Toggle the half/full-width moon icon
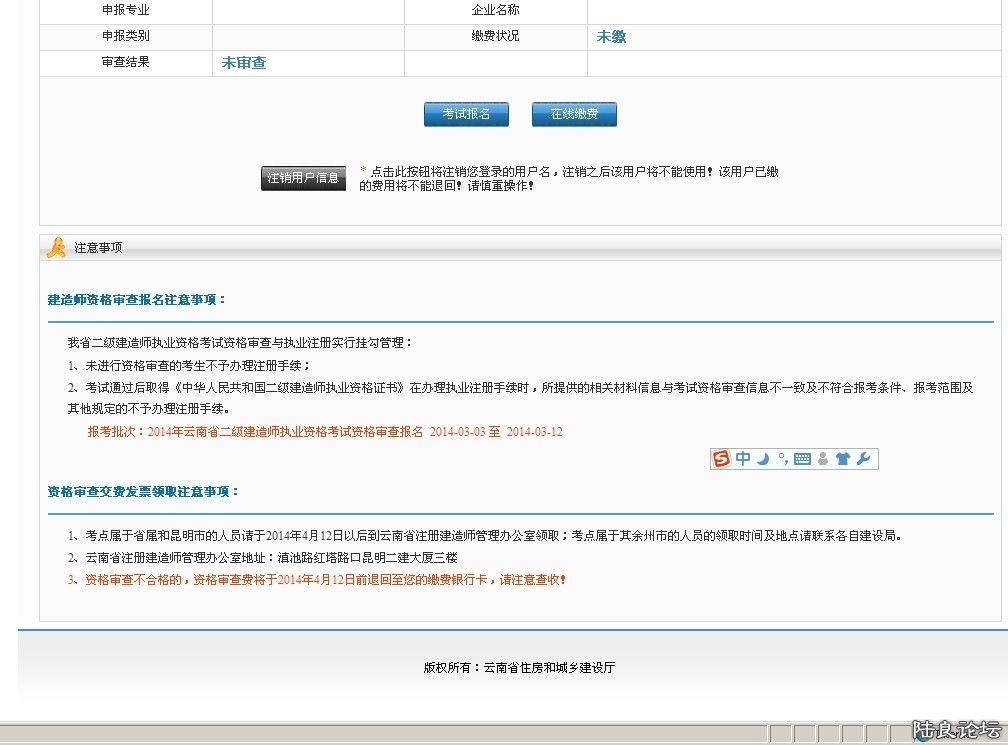The width and height of the screenshot is (1008, 745). (x=762, y=459)
